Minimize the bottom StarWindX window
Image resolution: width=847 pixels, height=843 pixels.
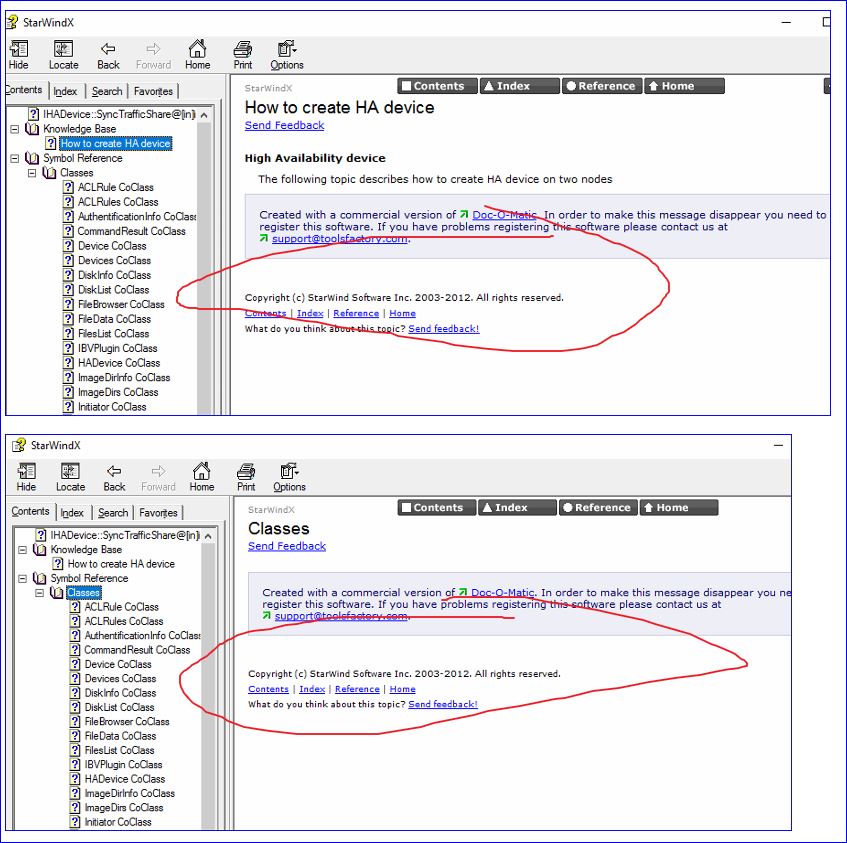(x=778, y=446)
